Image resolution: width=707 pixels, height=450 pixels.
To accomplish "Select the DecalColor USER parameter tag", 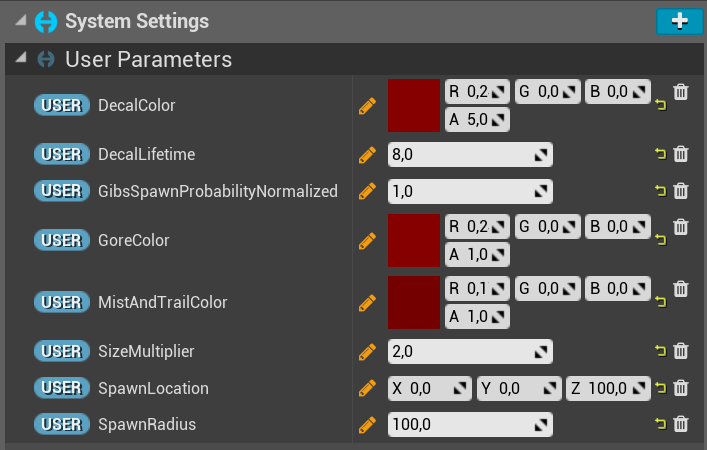I will coord(62,106).
